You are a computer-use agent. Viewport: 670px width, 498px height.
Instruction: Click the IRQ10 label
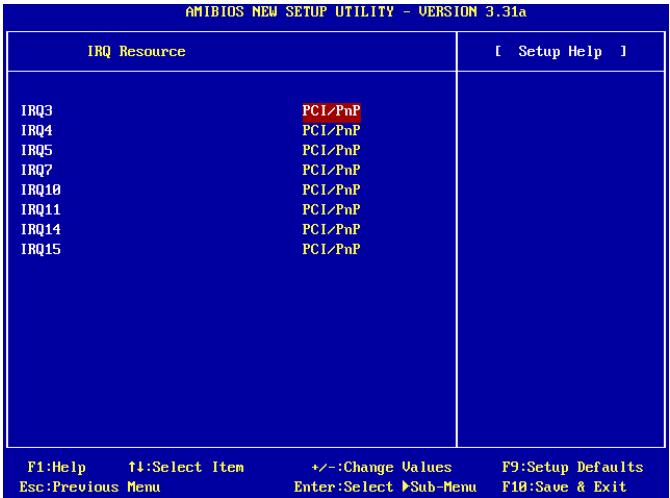coord(41,190)
